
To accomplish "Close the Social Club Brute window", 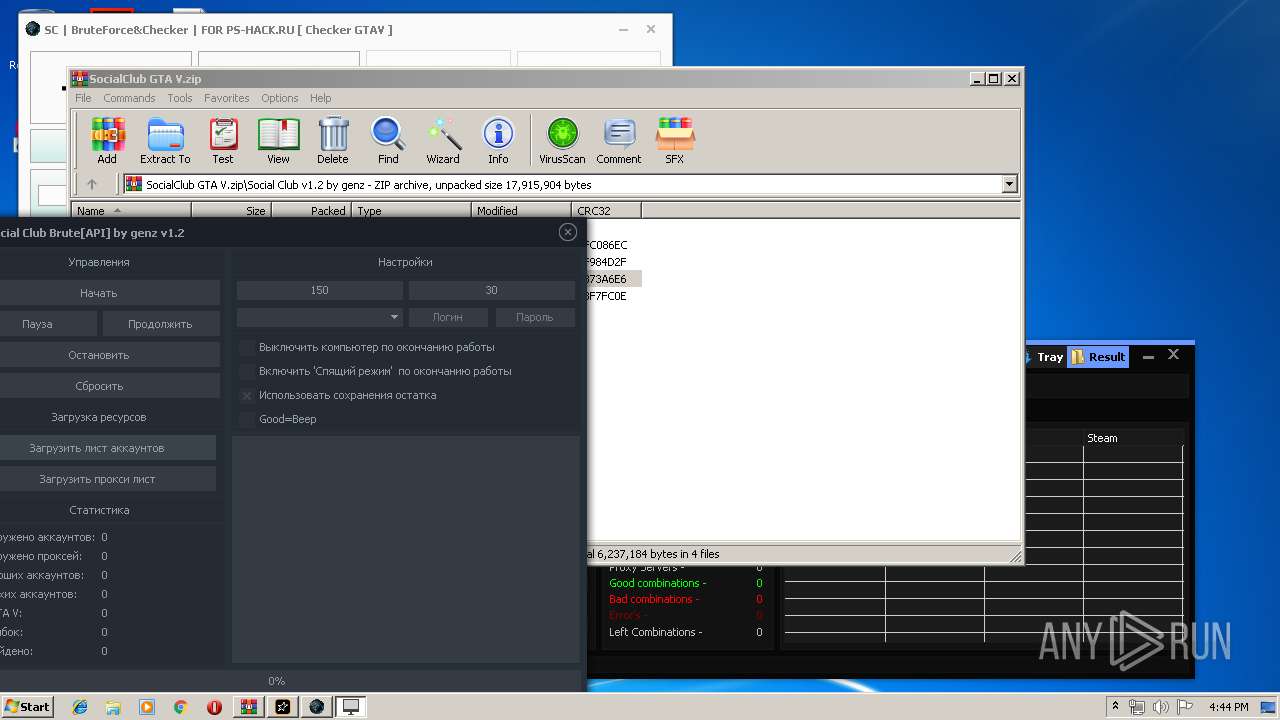I will pyautogui.click(x=568, y=232).
